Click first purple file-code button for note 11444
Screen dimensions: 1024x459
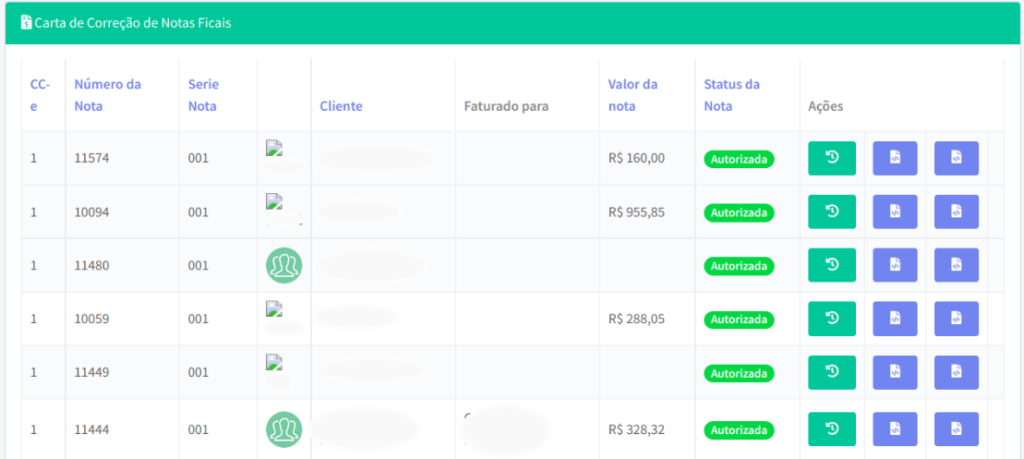click(x=895, y=429)
